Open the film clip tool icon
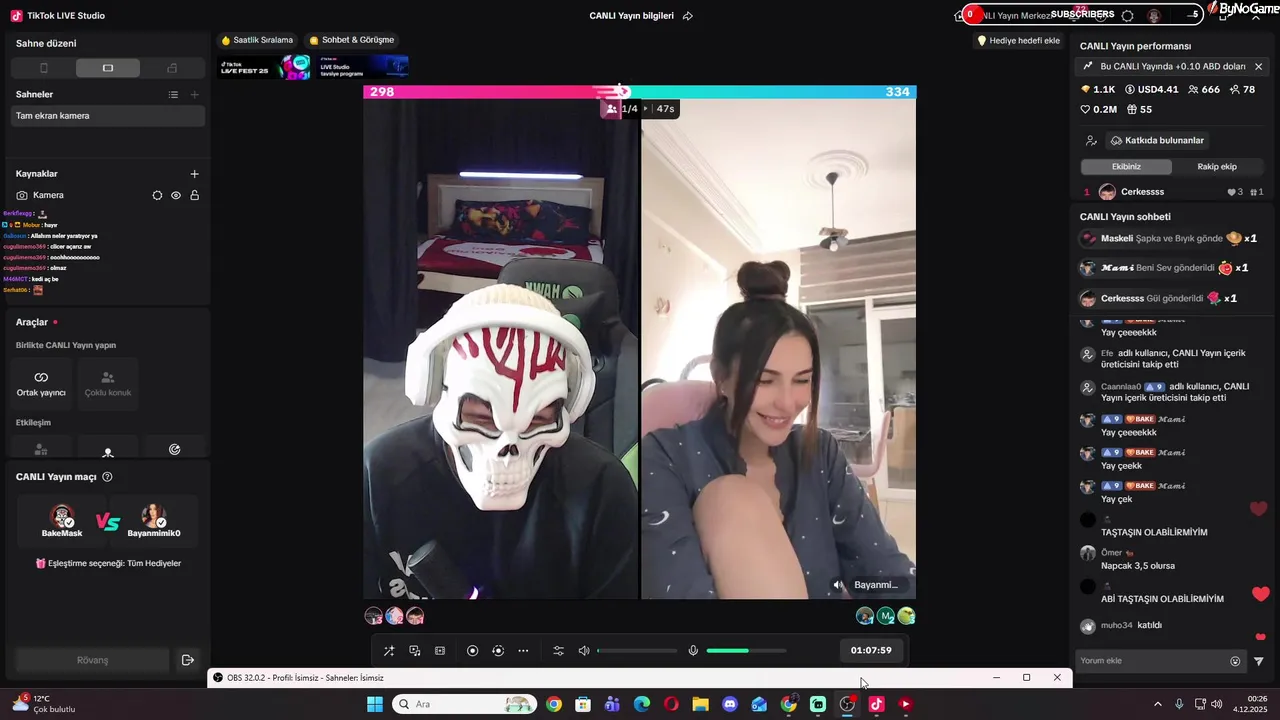 [440, 651]
